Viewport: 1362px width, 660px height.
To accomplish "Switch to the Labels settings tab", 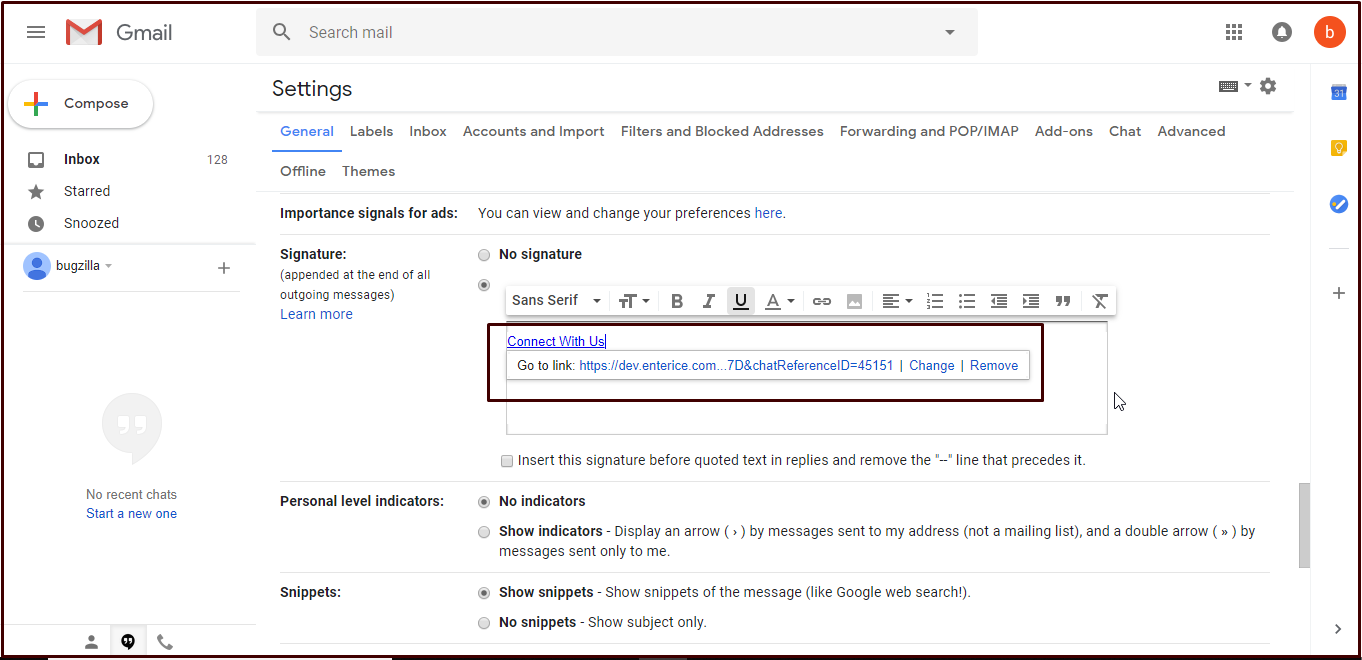I will 371,131.
